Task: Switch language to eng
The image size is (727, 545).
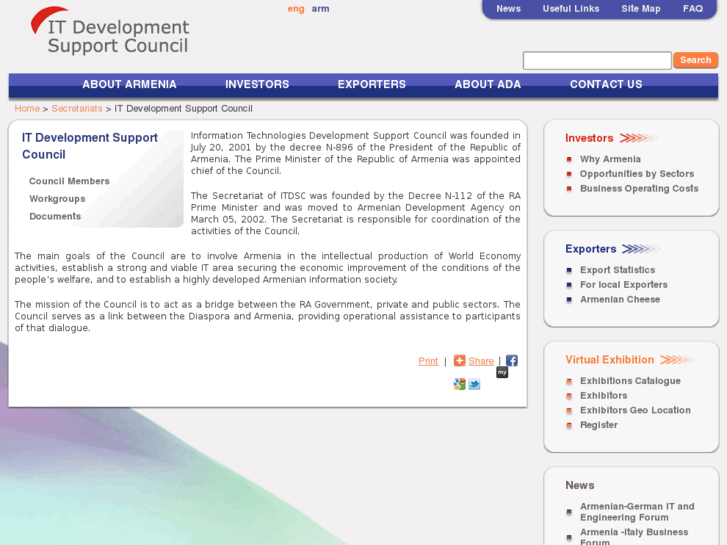Action: coord(296,9)
